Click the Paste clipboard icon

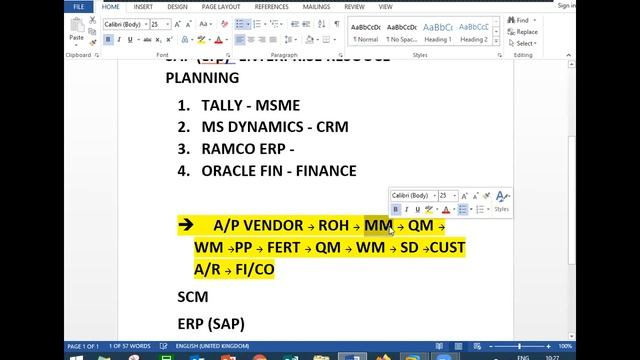[x=76, y=25]
